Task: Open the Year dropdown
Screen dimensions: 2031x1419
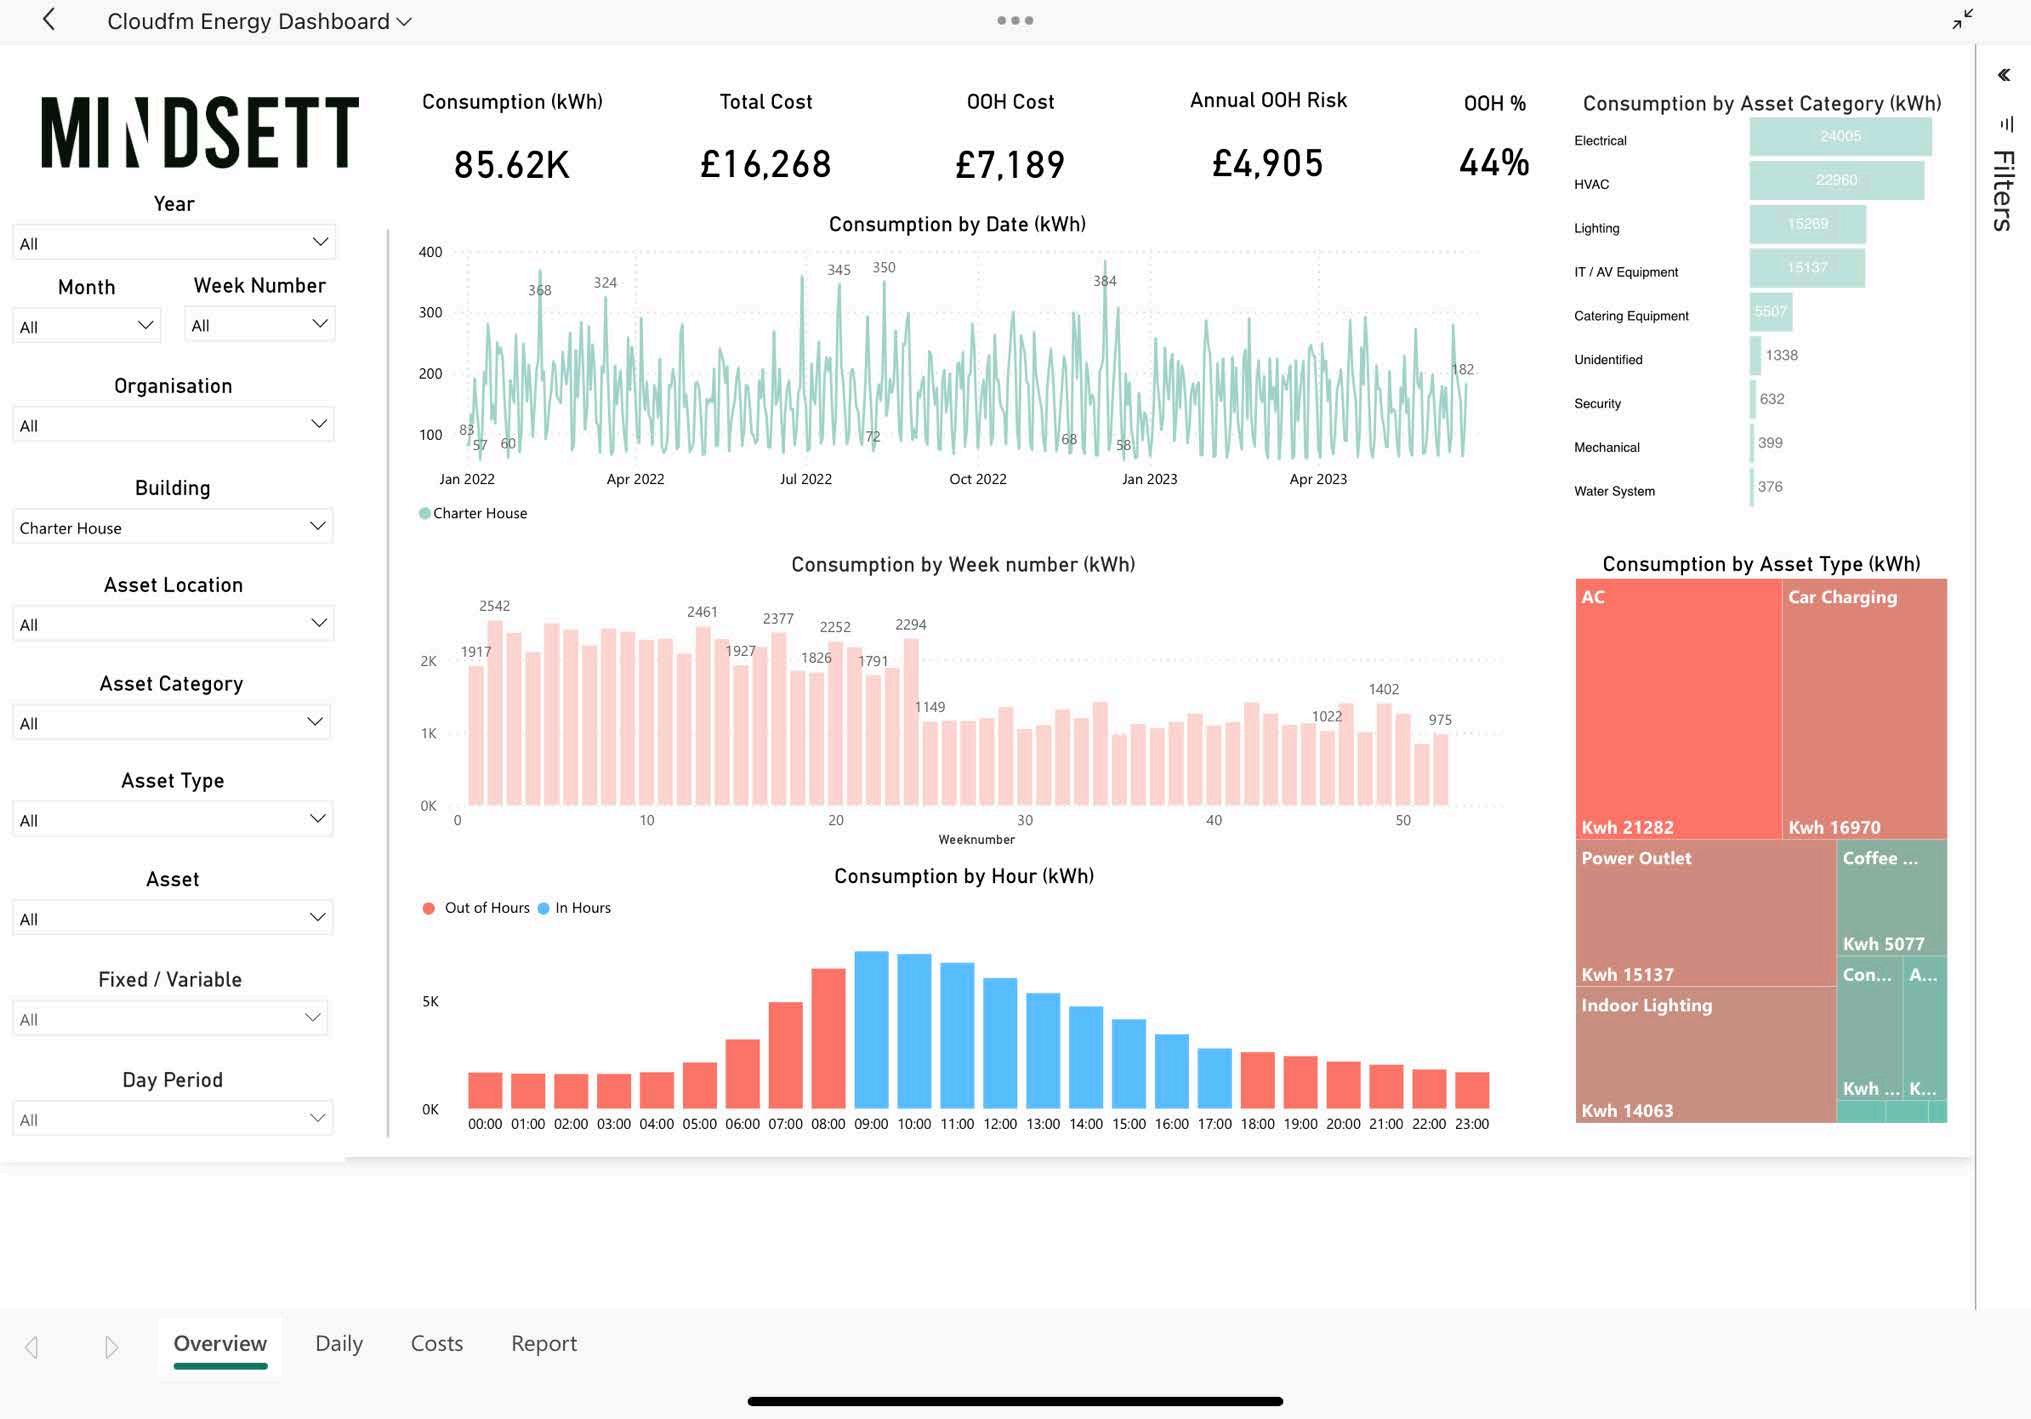Action: tap(173, 243)
